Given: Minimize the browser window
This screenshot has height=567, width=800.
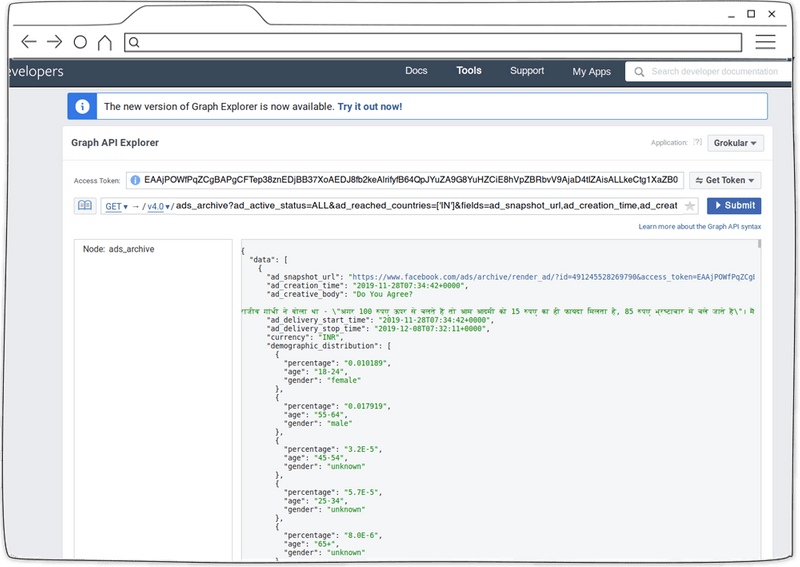Looking at the screenshot, I should pos(731,15).
